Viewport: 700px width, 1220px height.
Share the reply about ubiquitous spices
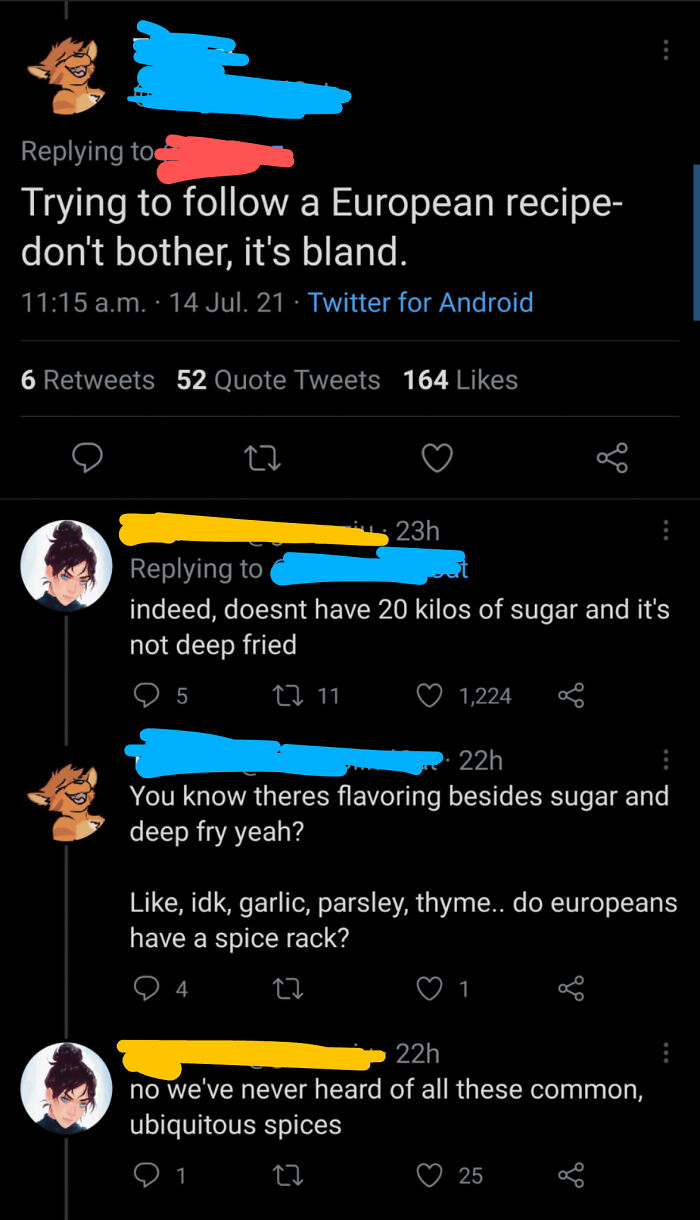pyautogui.click(x=571, y=1176)
